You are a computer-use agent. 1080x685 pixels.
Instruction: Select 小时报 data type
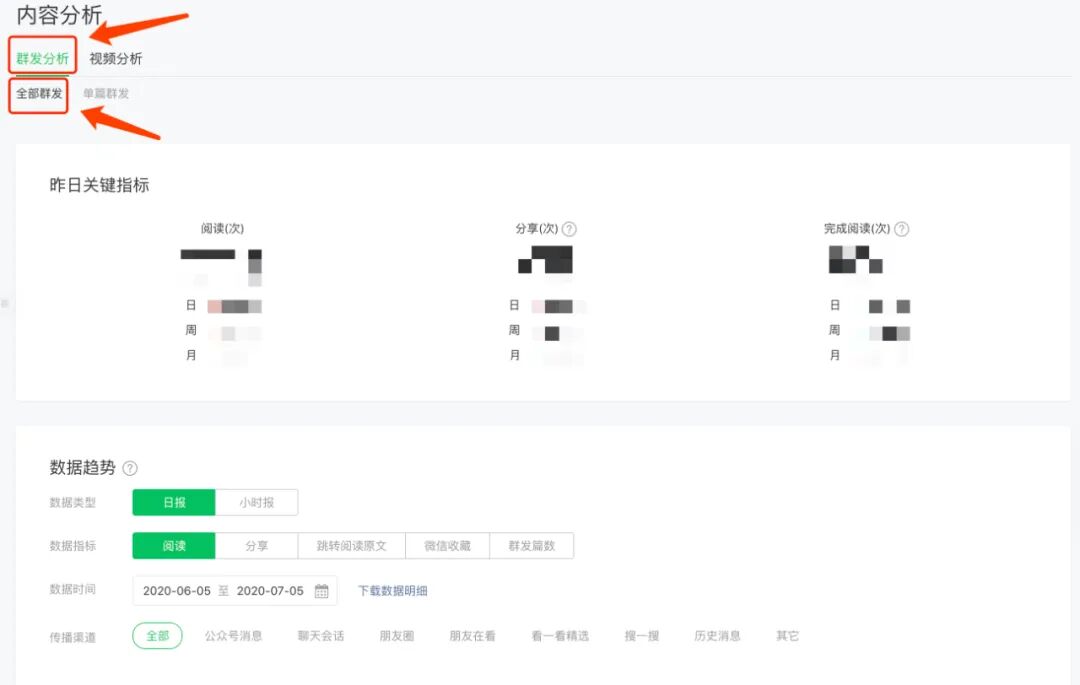257,503
